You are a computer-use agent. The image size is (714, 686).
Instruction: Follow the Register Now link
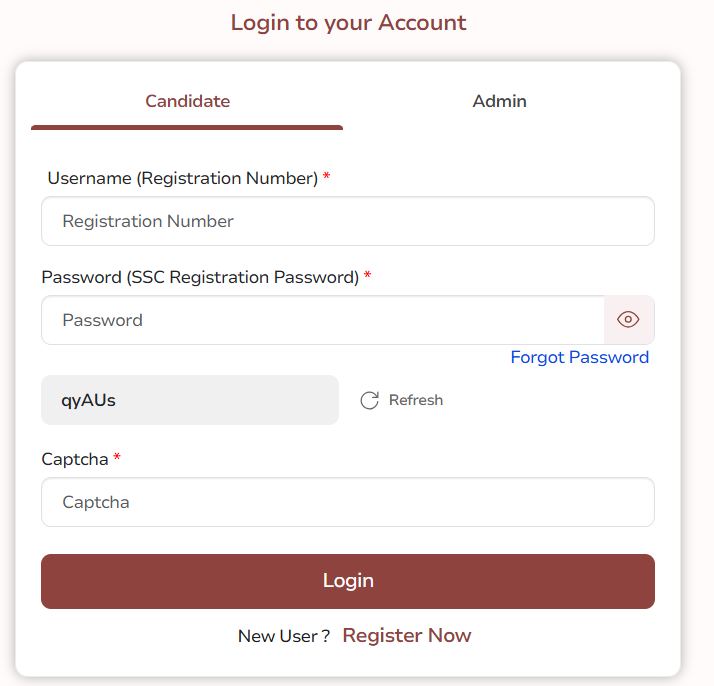[x=407, y=635]
